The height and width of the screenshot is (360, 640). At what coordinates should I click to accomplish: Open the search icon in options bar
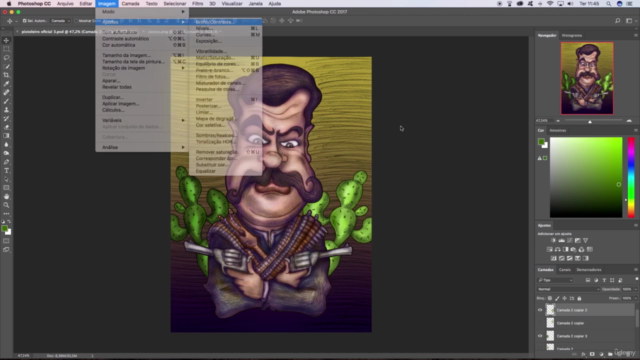[618, 20]
